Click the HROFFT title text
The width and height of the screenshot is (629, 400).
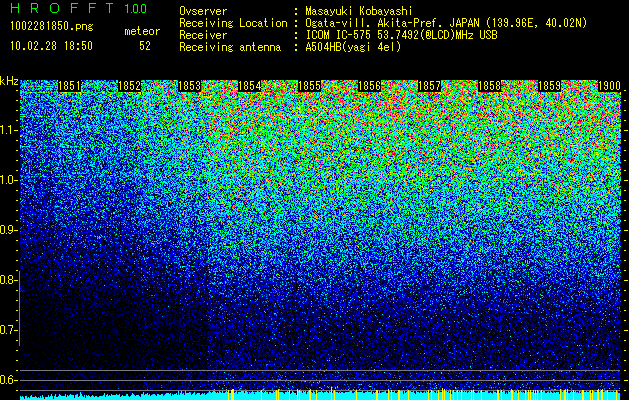(x=62, y=8)
